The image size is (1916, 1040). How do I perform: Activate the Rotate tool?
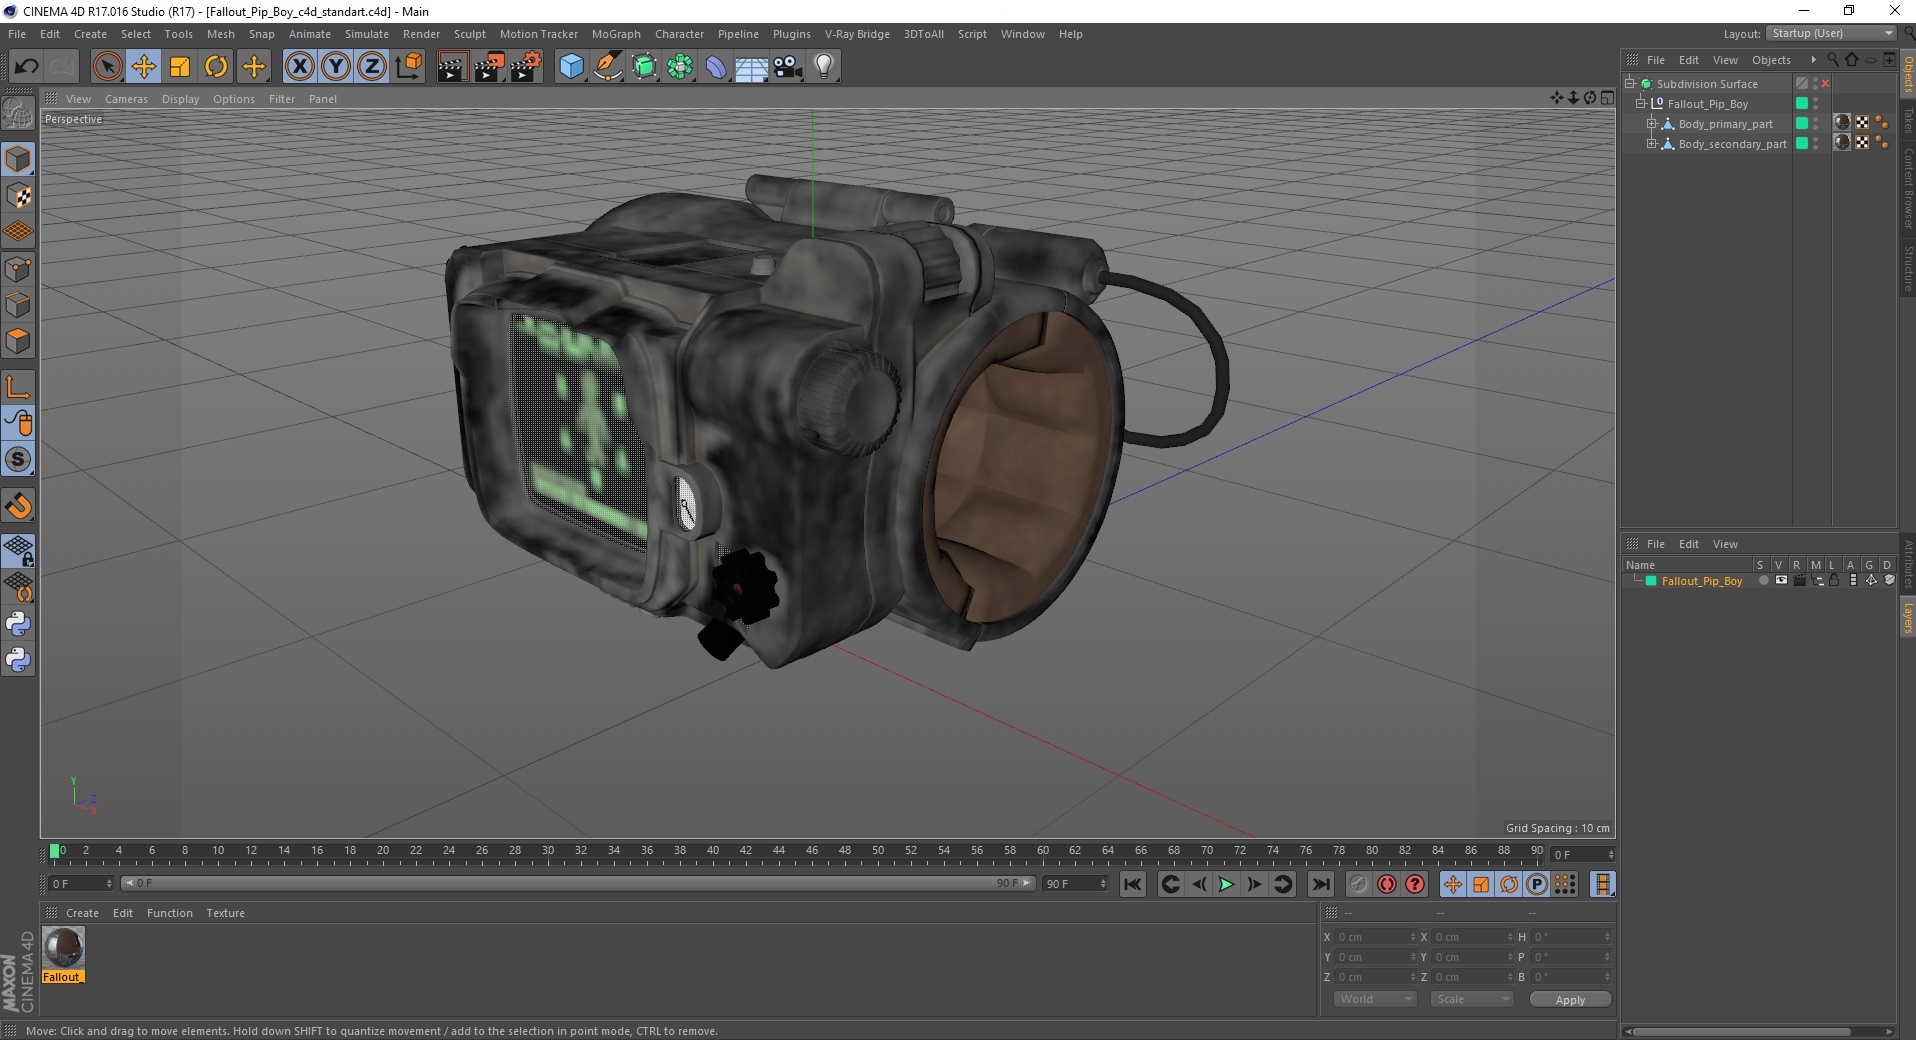click(216, 67)
